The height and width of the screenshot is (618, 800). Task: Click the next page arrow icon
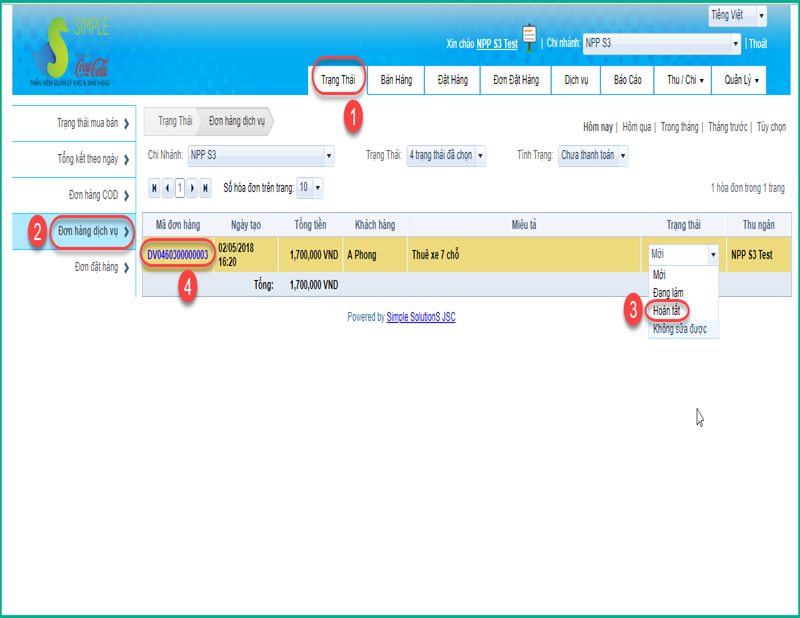(x=193, y=188)
